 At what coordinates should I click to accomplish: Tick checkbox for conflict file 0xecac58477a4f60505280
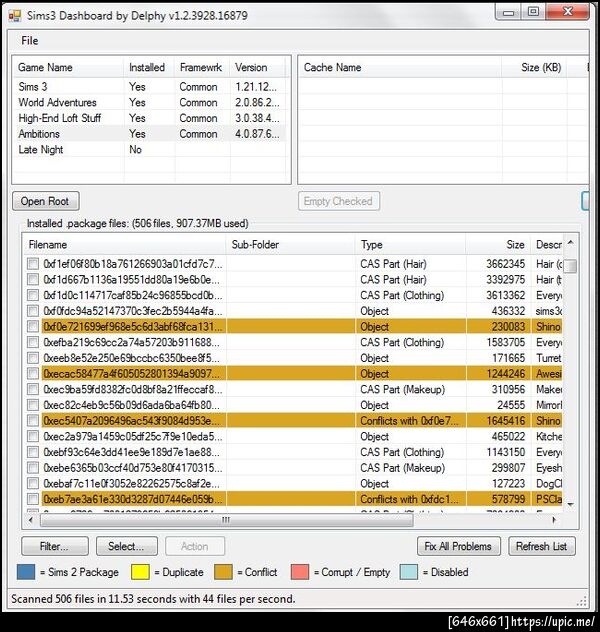click(x=33, y=374)
